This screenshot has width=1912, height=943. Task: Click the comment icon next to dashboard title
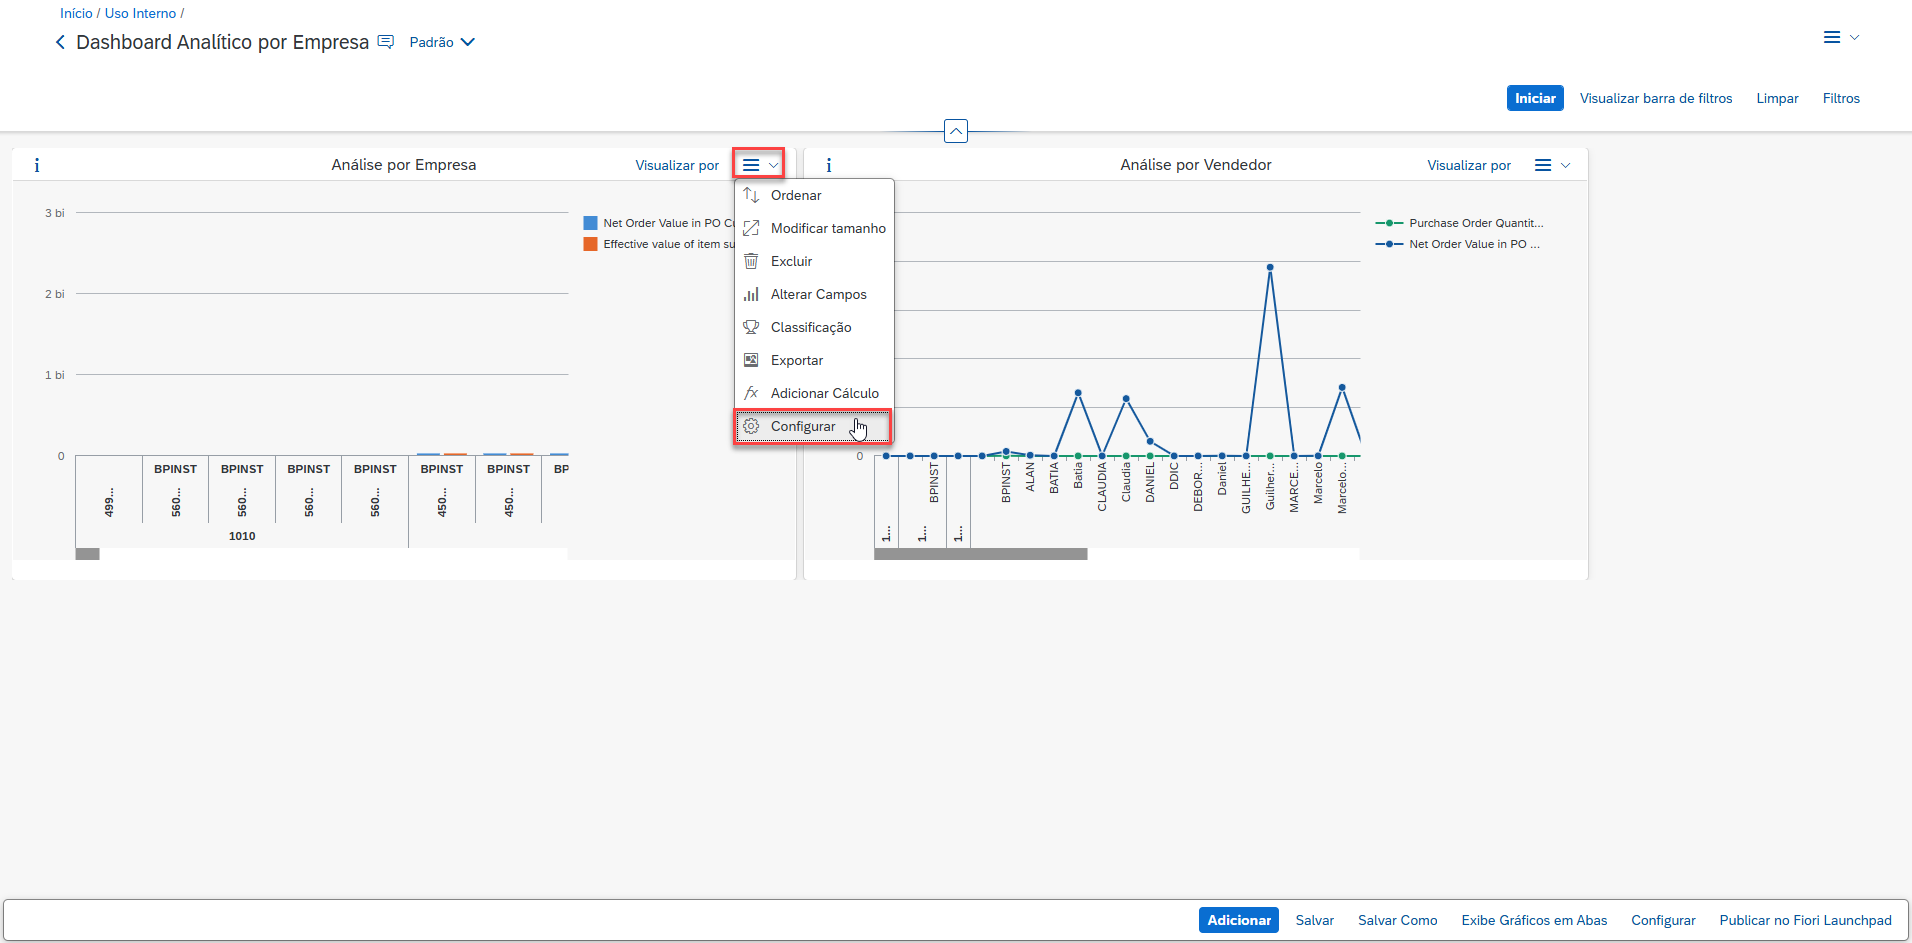[x=385, y=42]
